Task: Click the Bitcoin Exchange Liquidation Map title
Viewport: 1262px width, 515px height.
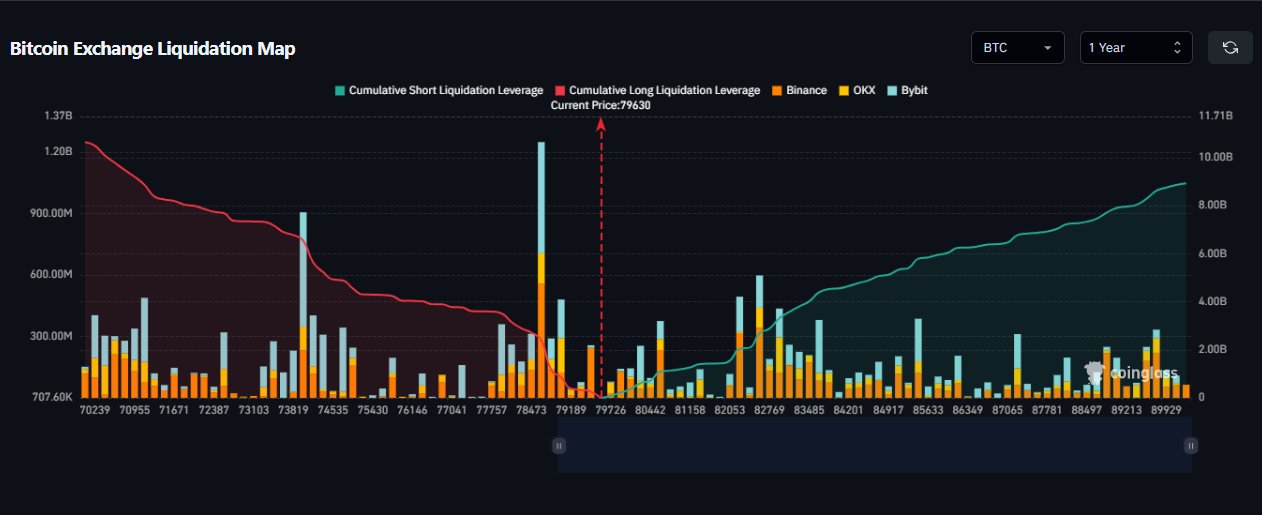Action: 153,48
